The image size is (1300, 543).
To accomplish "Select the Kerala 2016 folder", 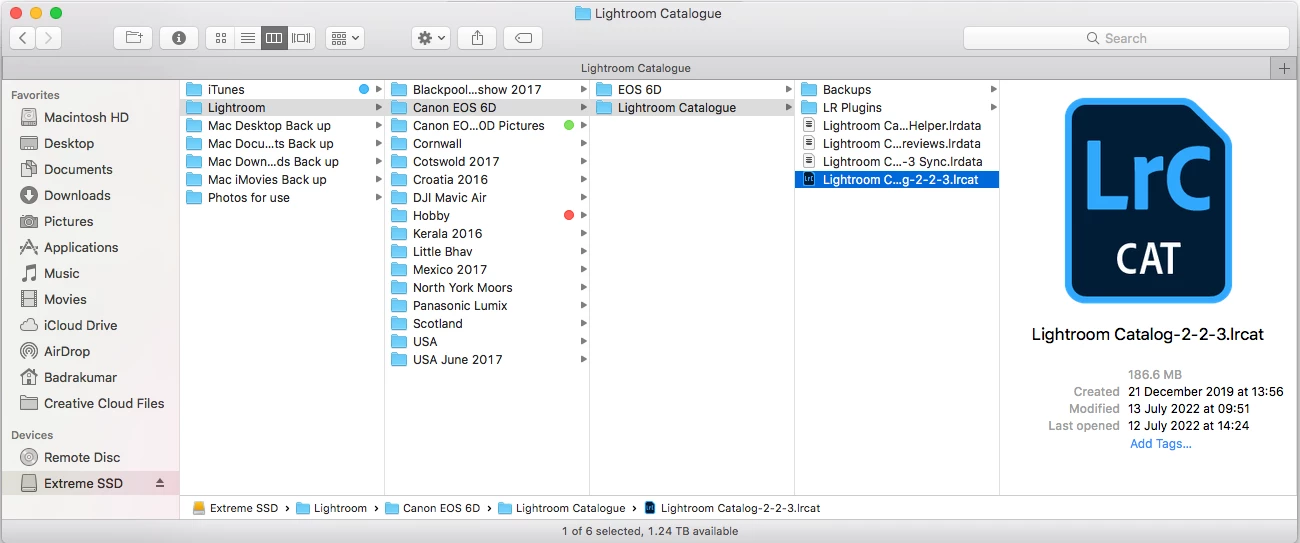I will 447,233.
